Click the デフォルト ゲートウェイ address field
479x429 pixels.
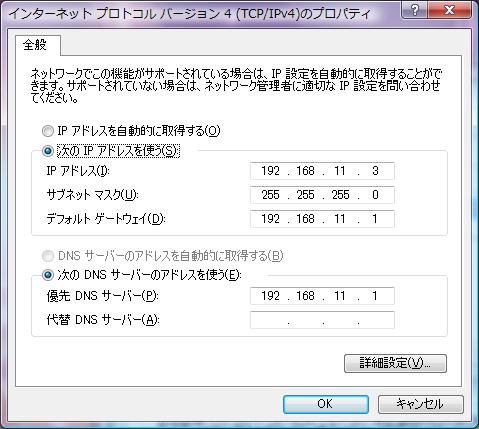(322, 219)
